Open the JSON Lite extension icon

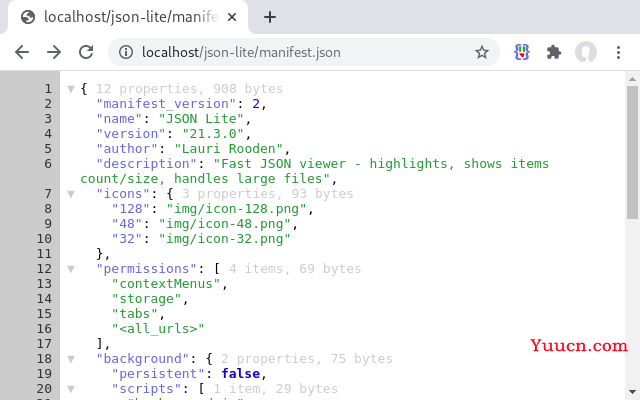tap(522, 52)
